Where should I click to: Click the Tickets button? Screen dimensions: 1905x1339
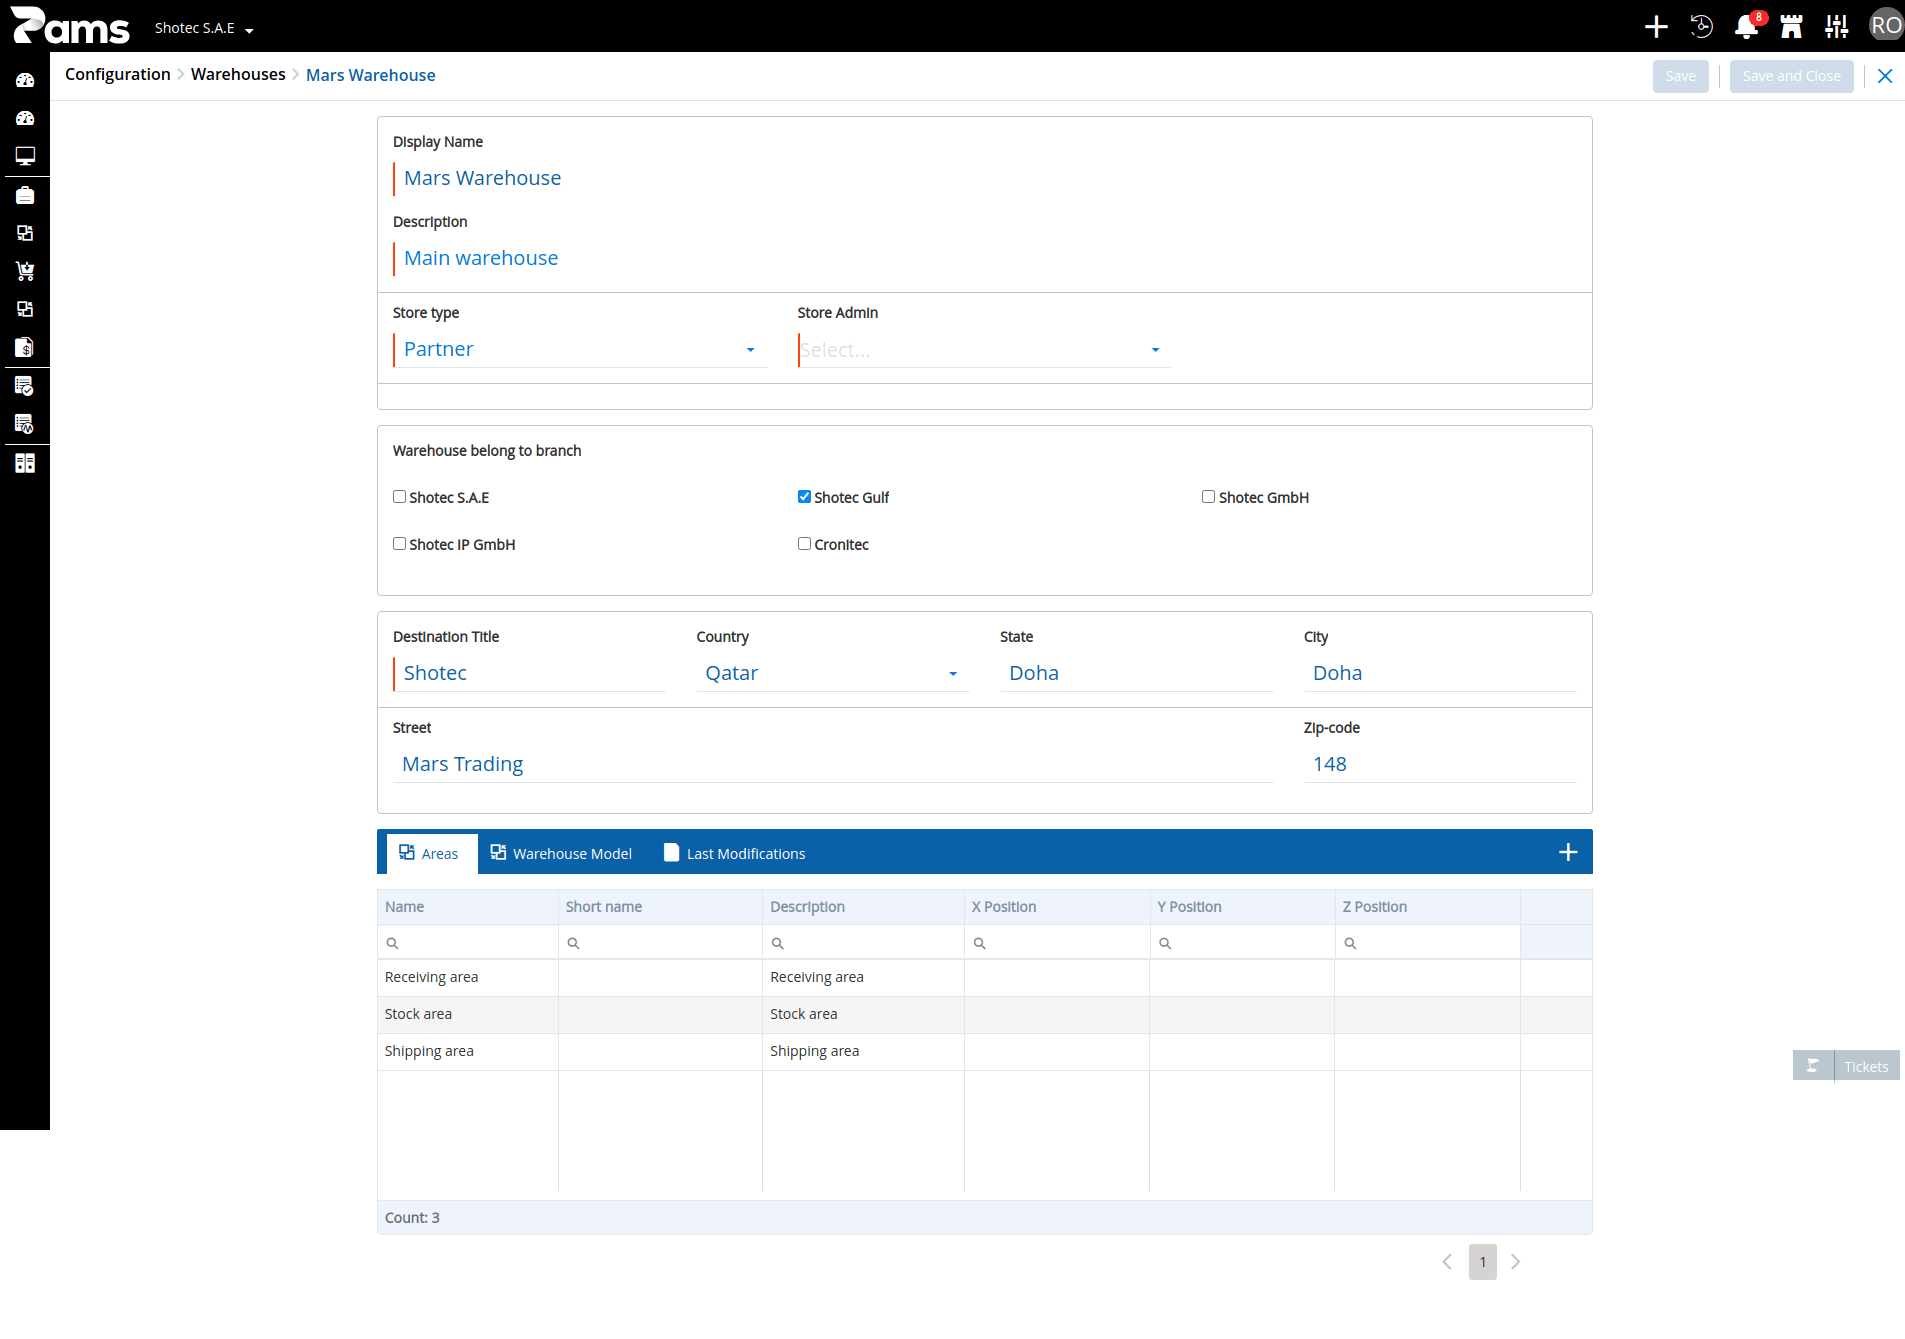point(1866,1066)
